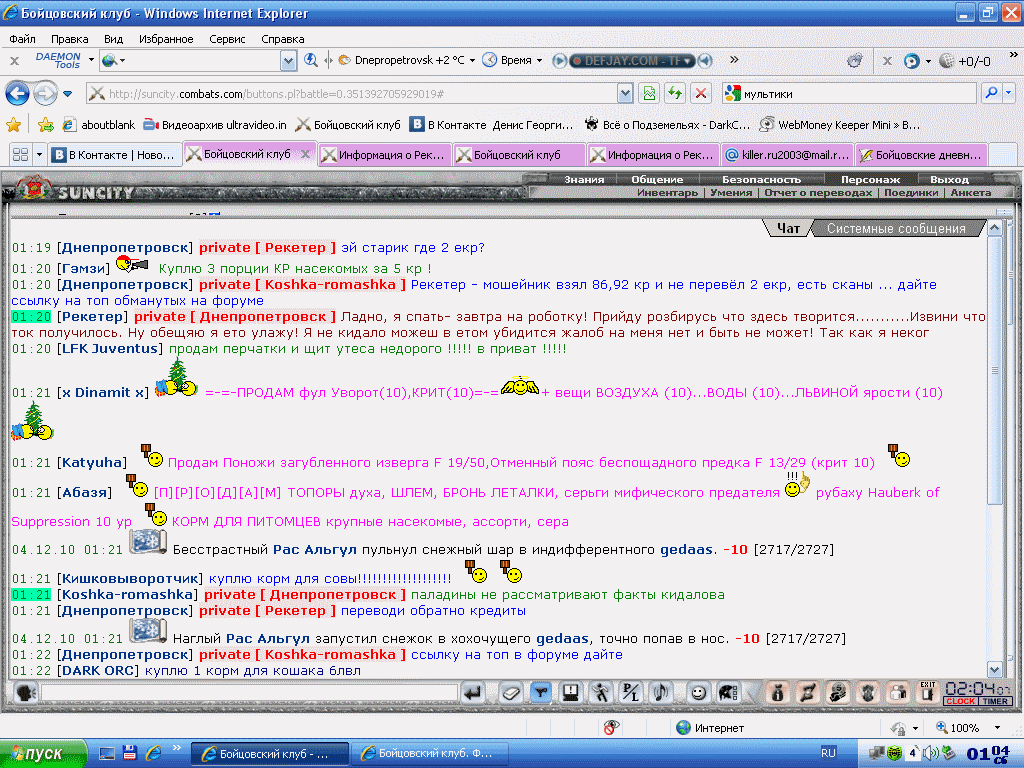Click the helmet list icon in chat toolbar
This screenshot has width=1024, height=768.
pyautogui.click(x=728, y=692)
